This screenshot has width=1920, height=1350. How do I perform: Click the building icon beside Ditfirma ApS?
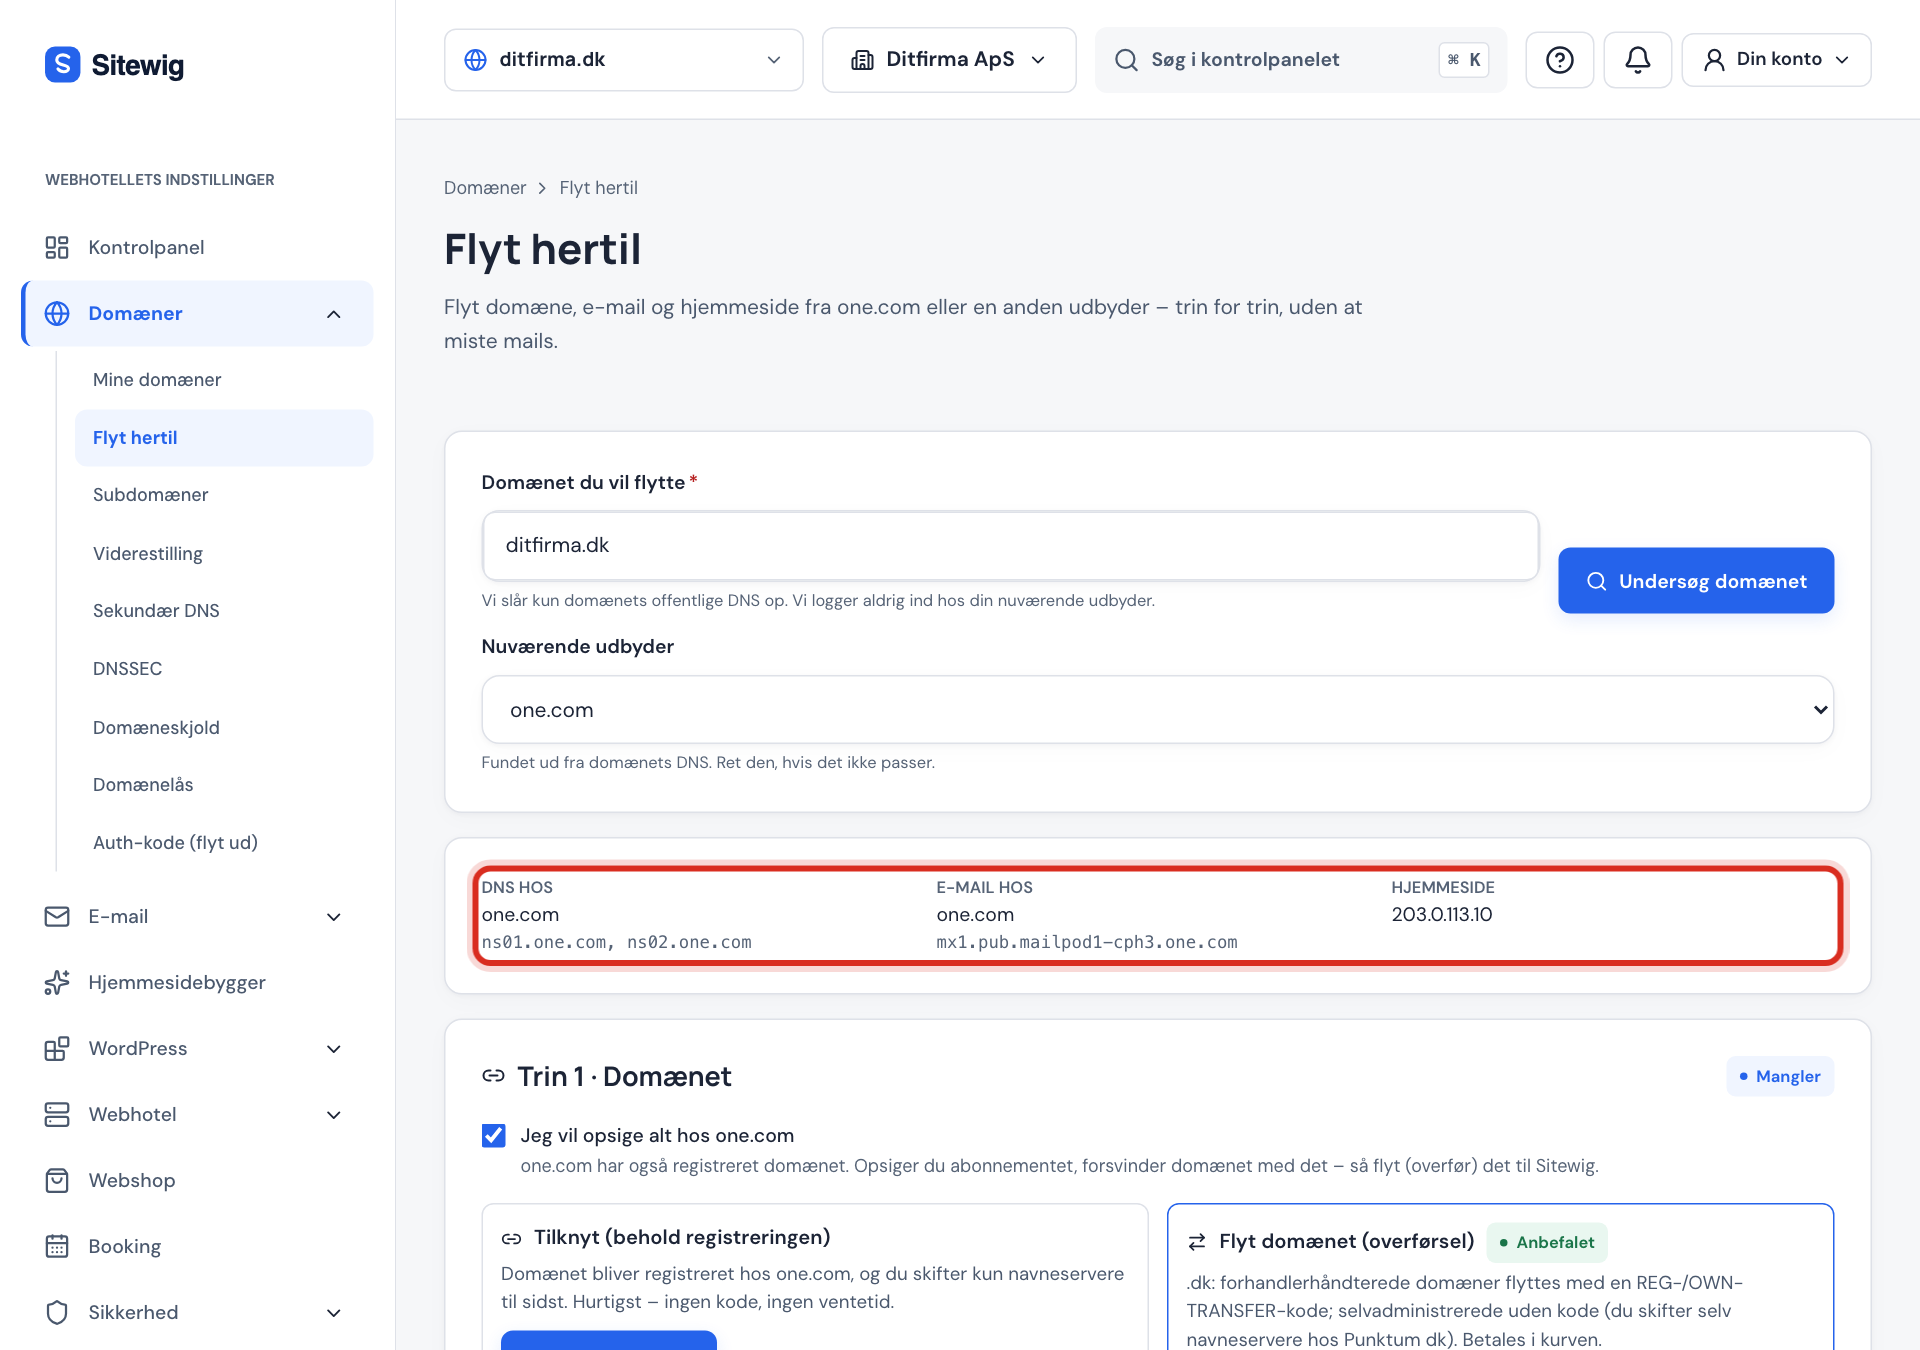[x=862, y=60]
